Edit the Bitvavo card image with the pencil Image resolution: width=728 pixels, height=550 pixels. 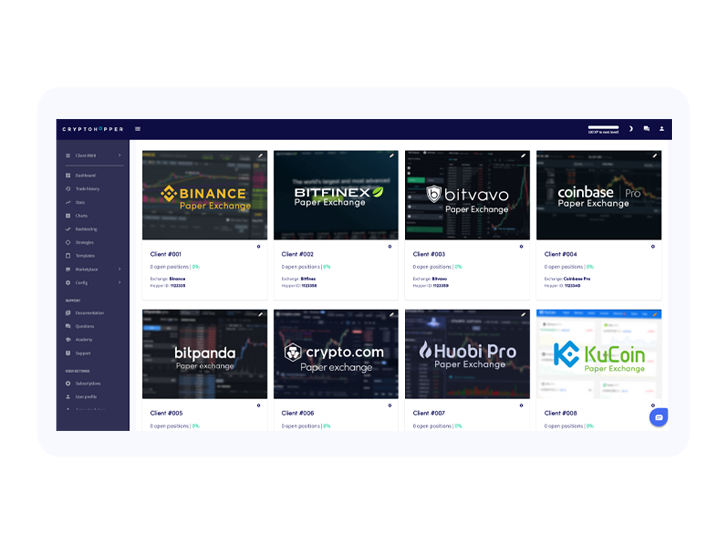pos(523,156)
